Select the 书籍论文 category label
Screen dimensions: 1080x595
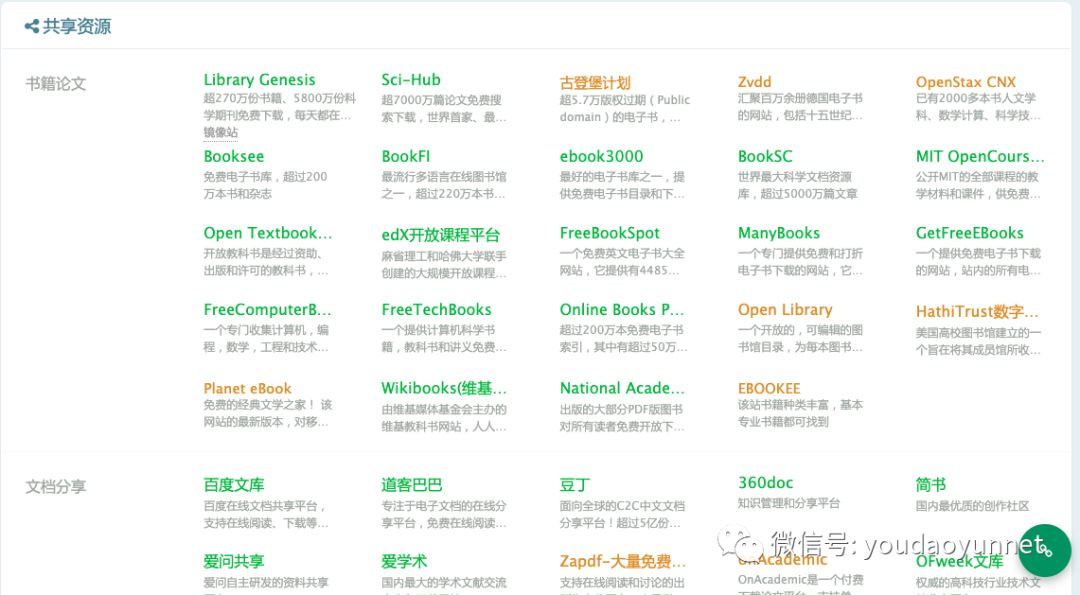click(x=56, y=84)
